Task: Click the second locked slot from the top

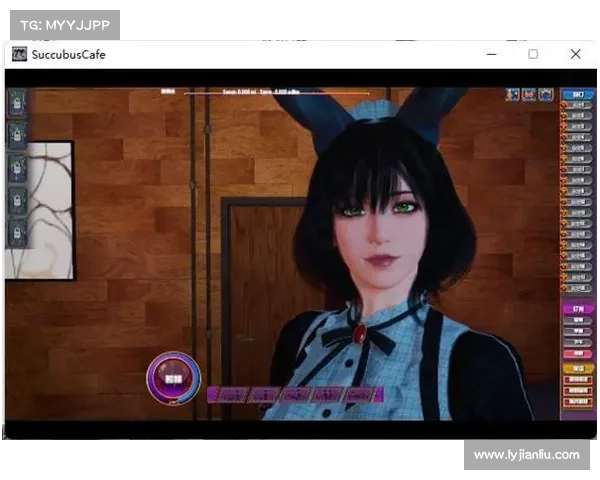Action: click(x=17, y=135)
